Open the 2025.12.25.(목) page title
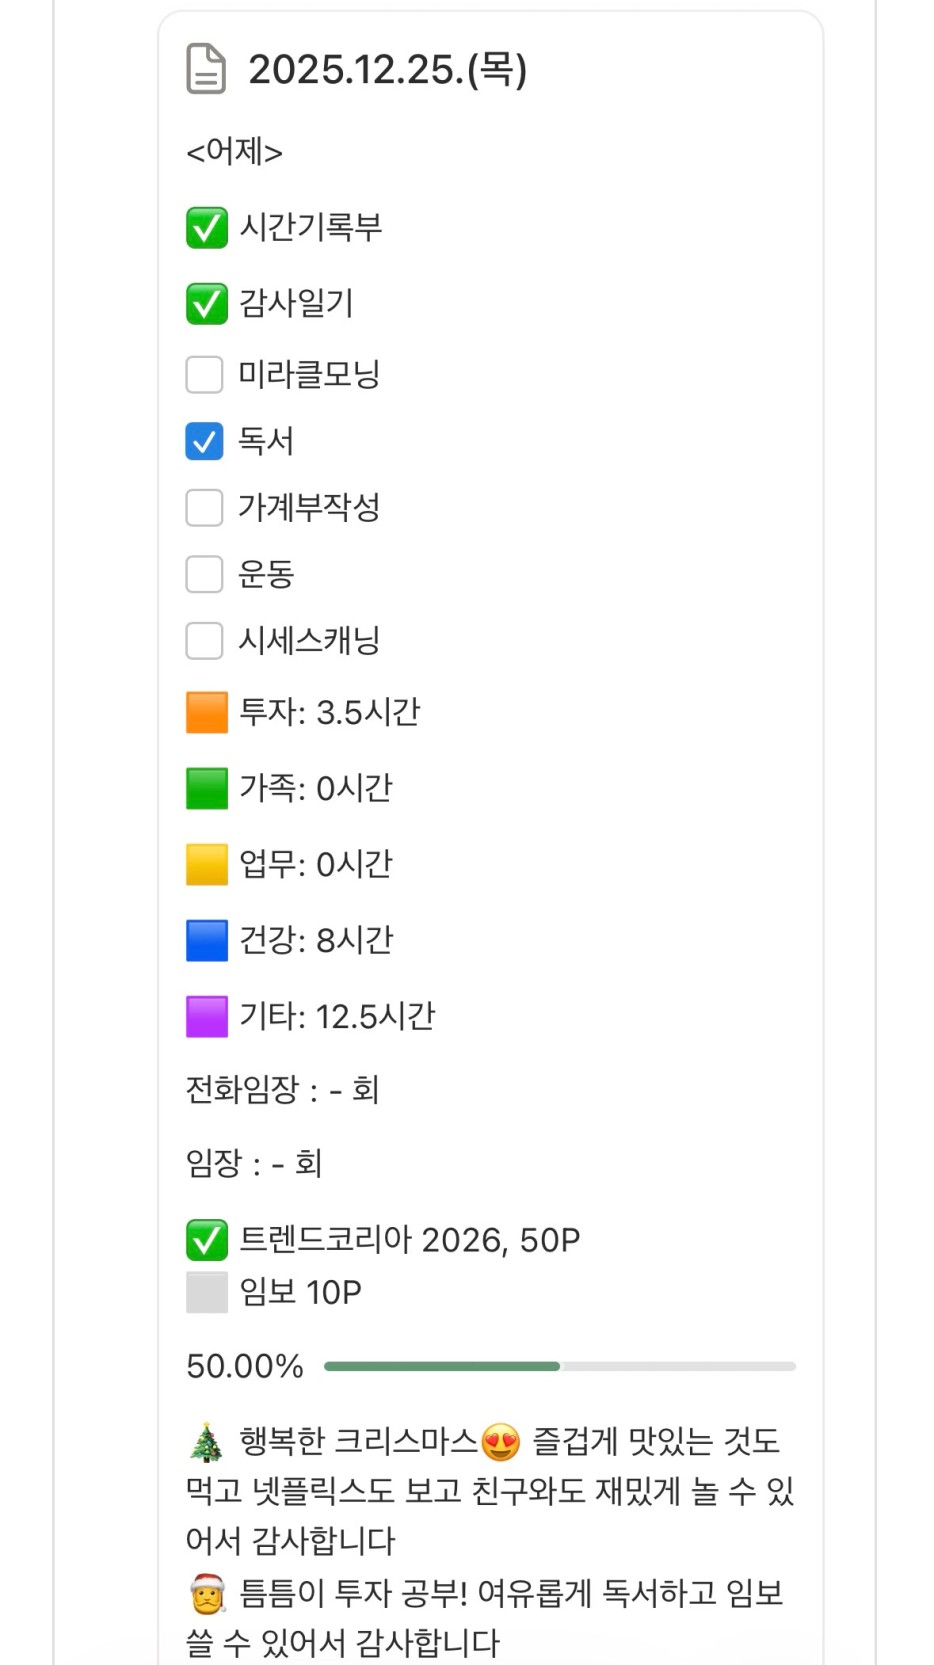The height and width of the screenshot is (1665, 934). point(387,69)
